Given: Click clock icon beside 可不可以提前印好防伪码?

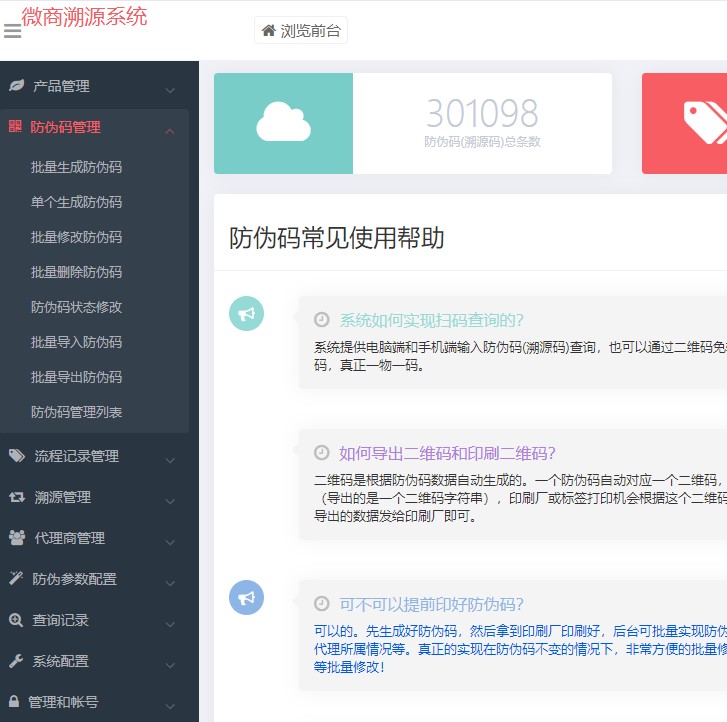Looking at the screenshot, I should [x=321, y=604].
